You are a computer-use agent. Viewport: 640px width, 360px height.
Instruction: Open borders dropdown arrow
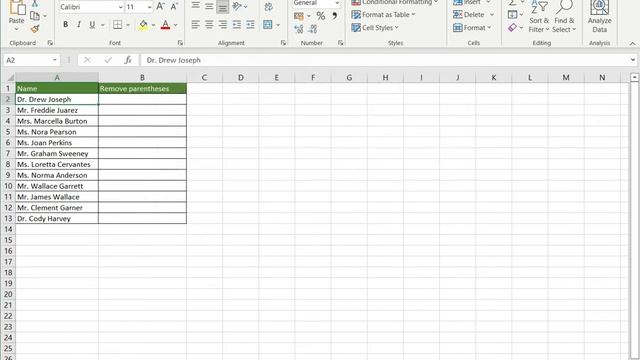[128, 25]
